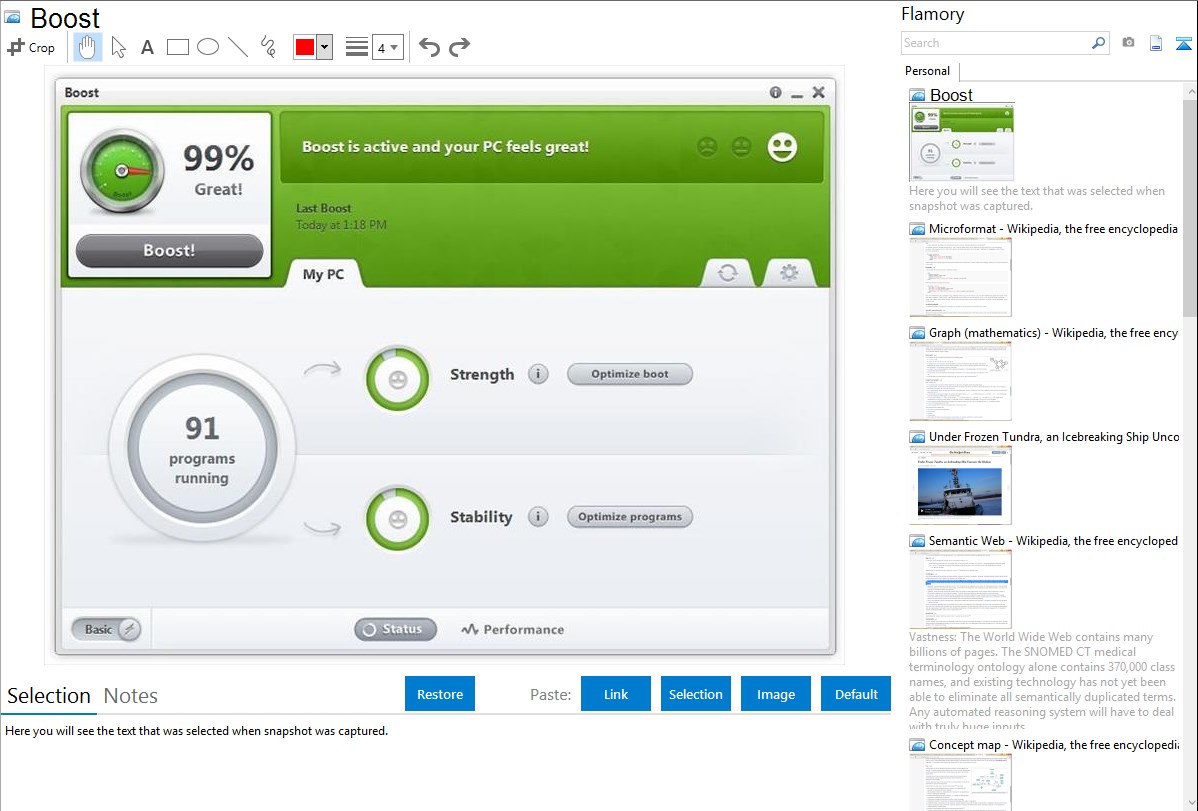Activate the hand pan tool
Image resolution: width=1198 pixels, height=811 pixels.
(87, 47)
